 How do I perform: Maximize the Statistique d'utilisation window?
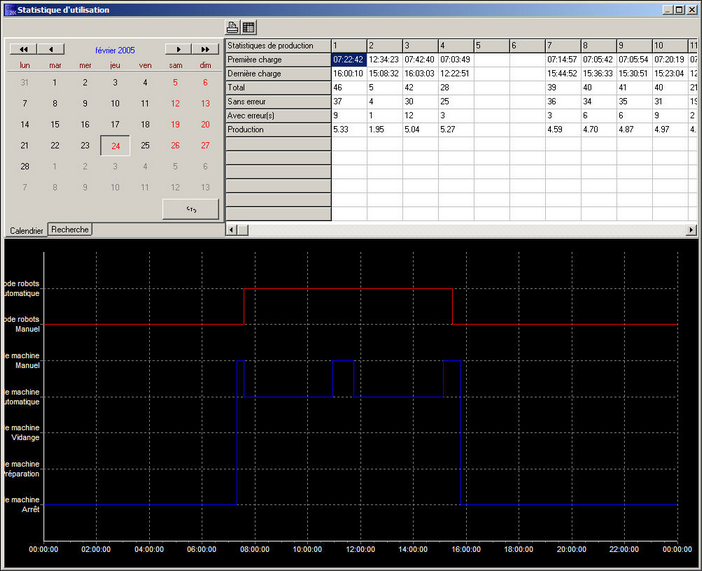(679, 9)
